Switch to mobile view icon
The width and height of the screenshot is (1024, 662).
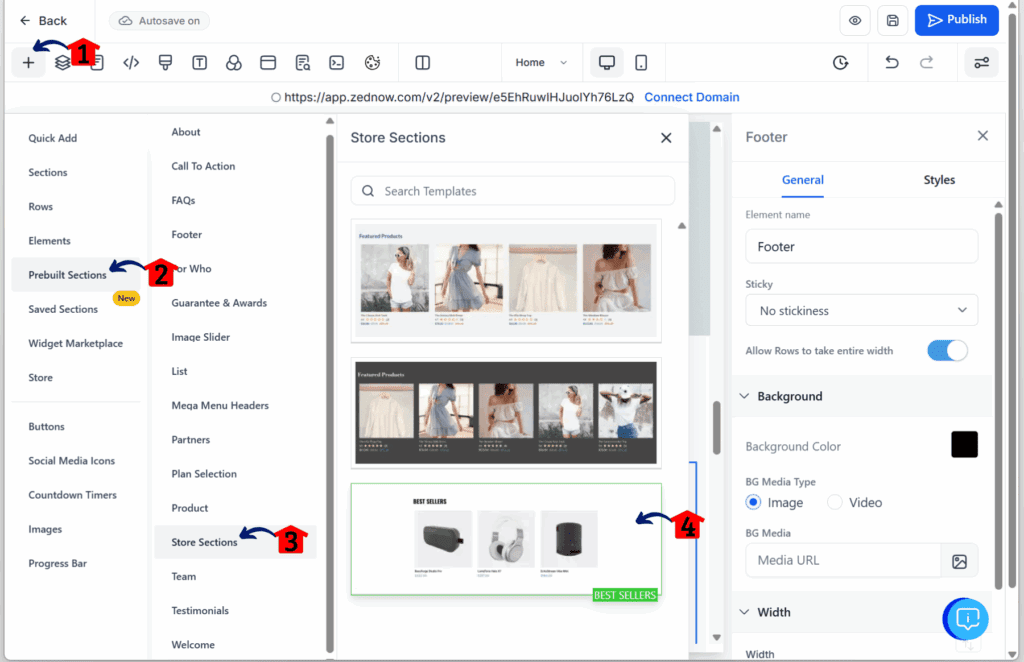pos(641,63)
